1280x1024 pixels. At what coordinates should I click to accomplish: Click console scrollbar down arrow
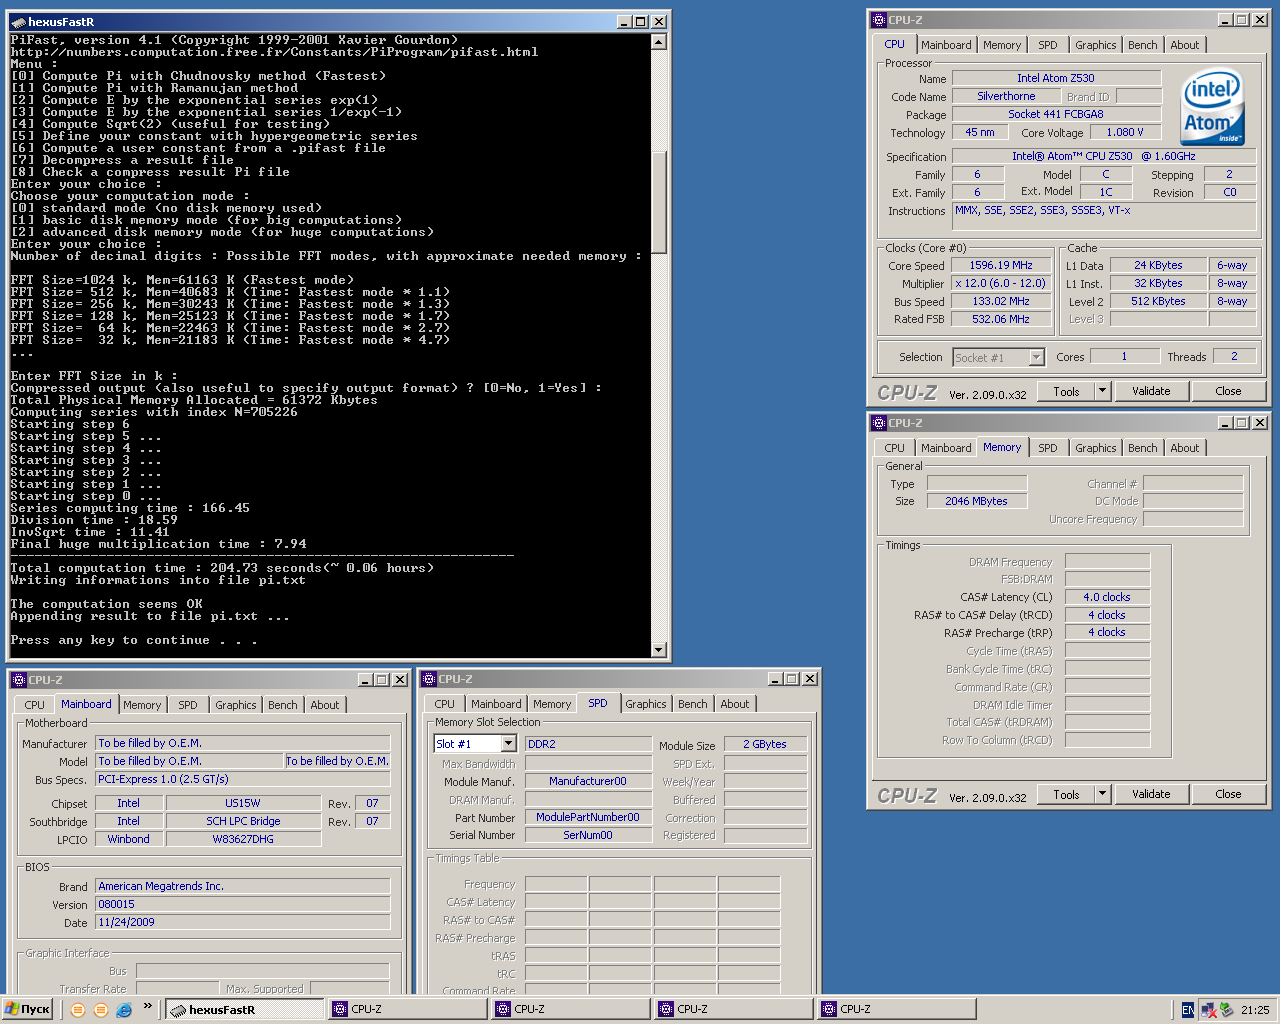click(x=658, y=650)
